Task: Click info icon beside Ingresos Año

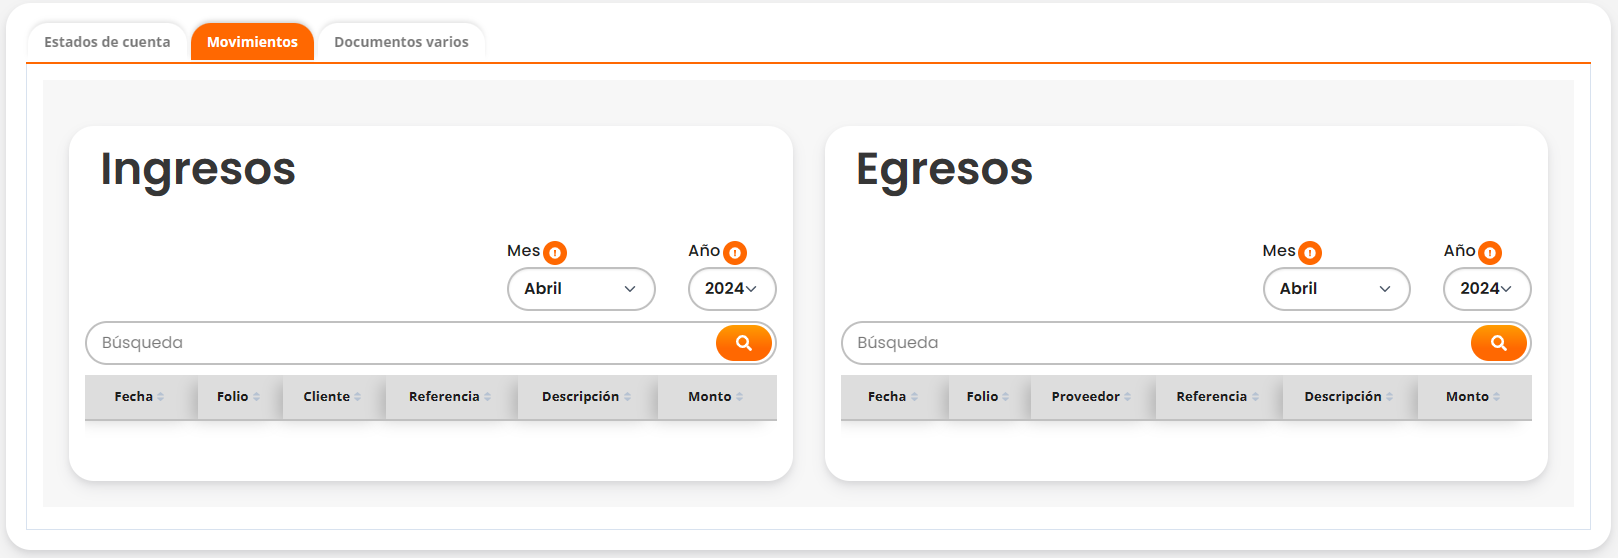Action: pos(735,253)
